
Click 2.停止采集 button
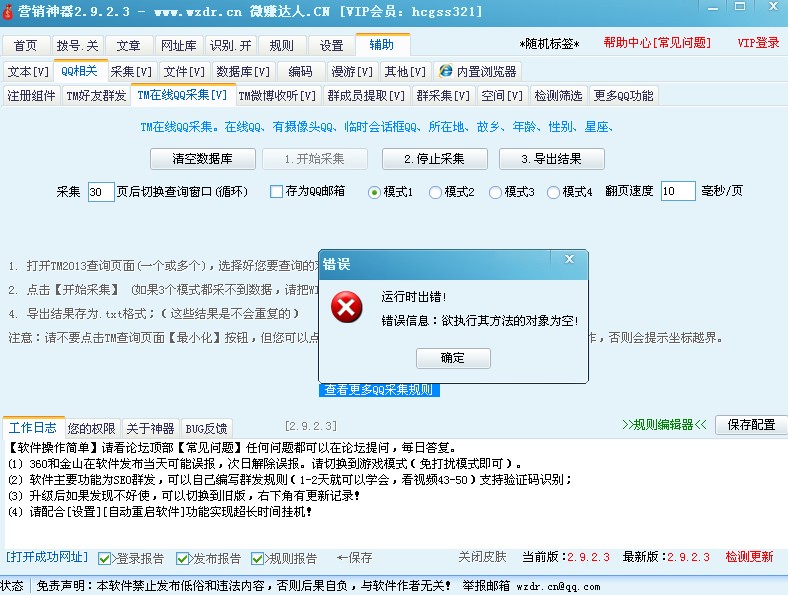(434, 159)
